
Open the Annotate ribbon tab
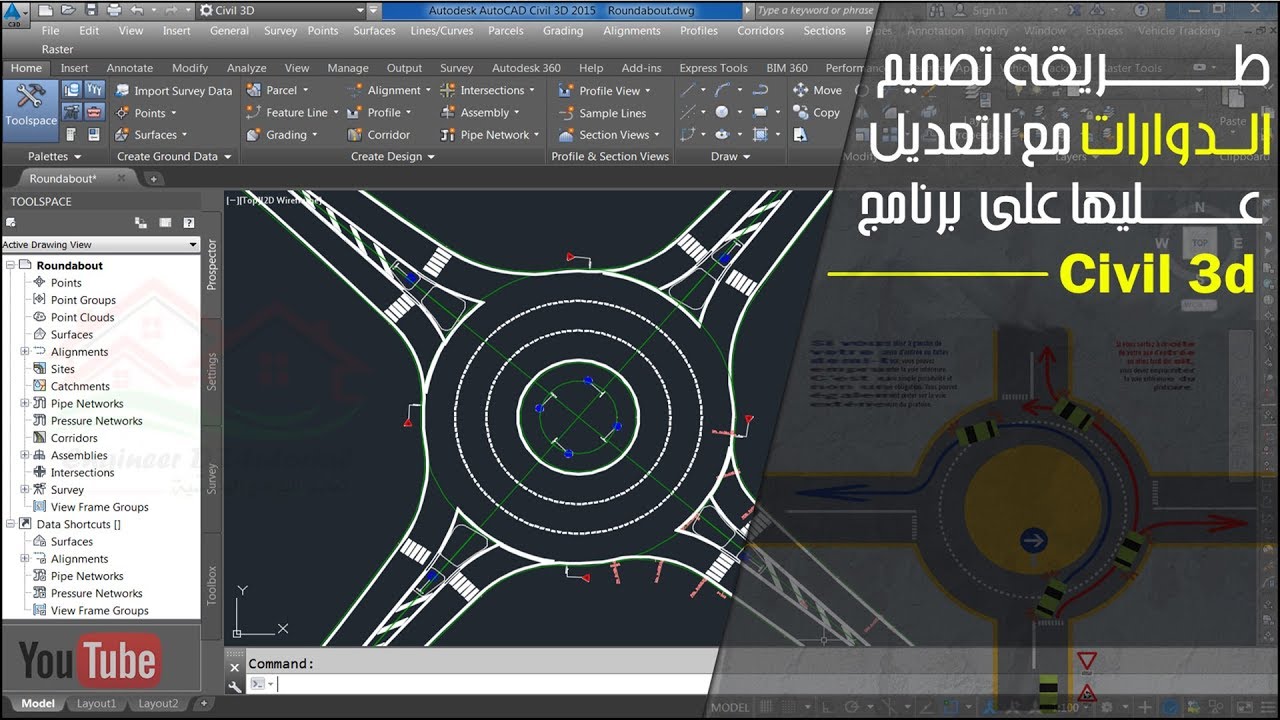pyautogui.click(x=130, y=68)
